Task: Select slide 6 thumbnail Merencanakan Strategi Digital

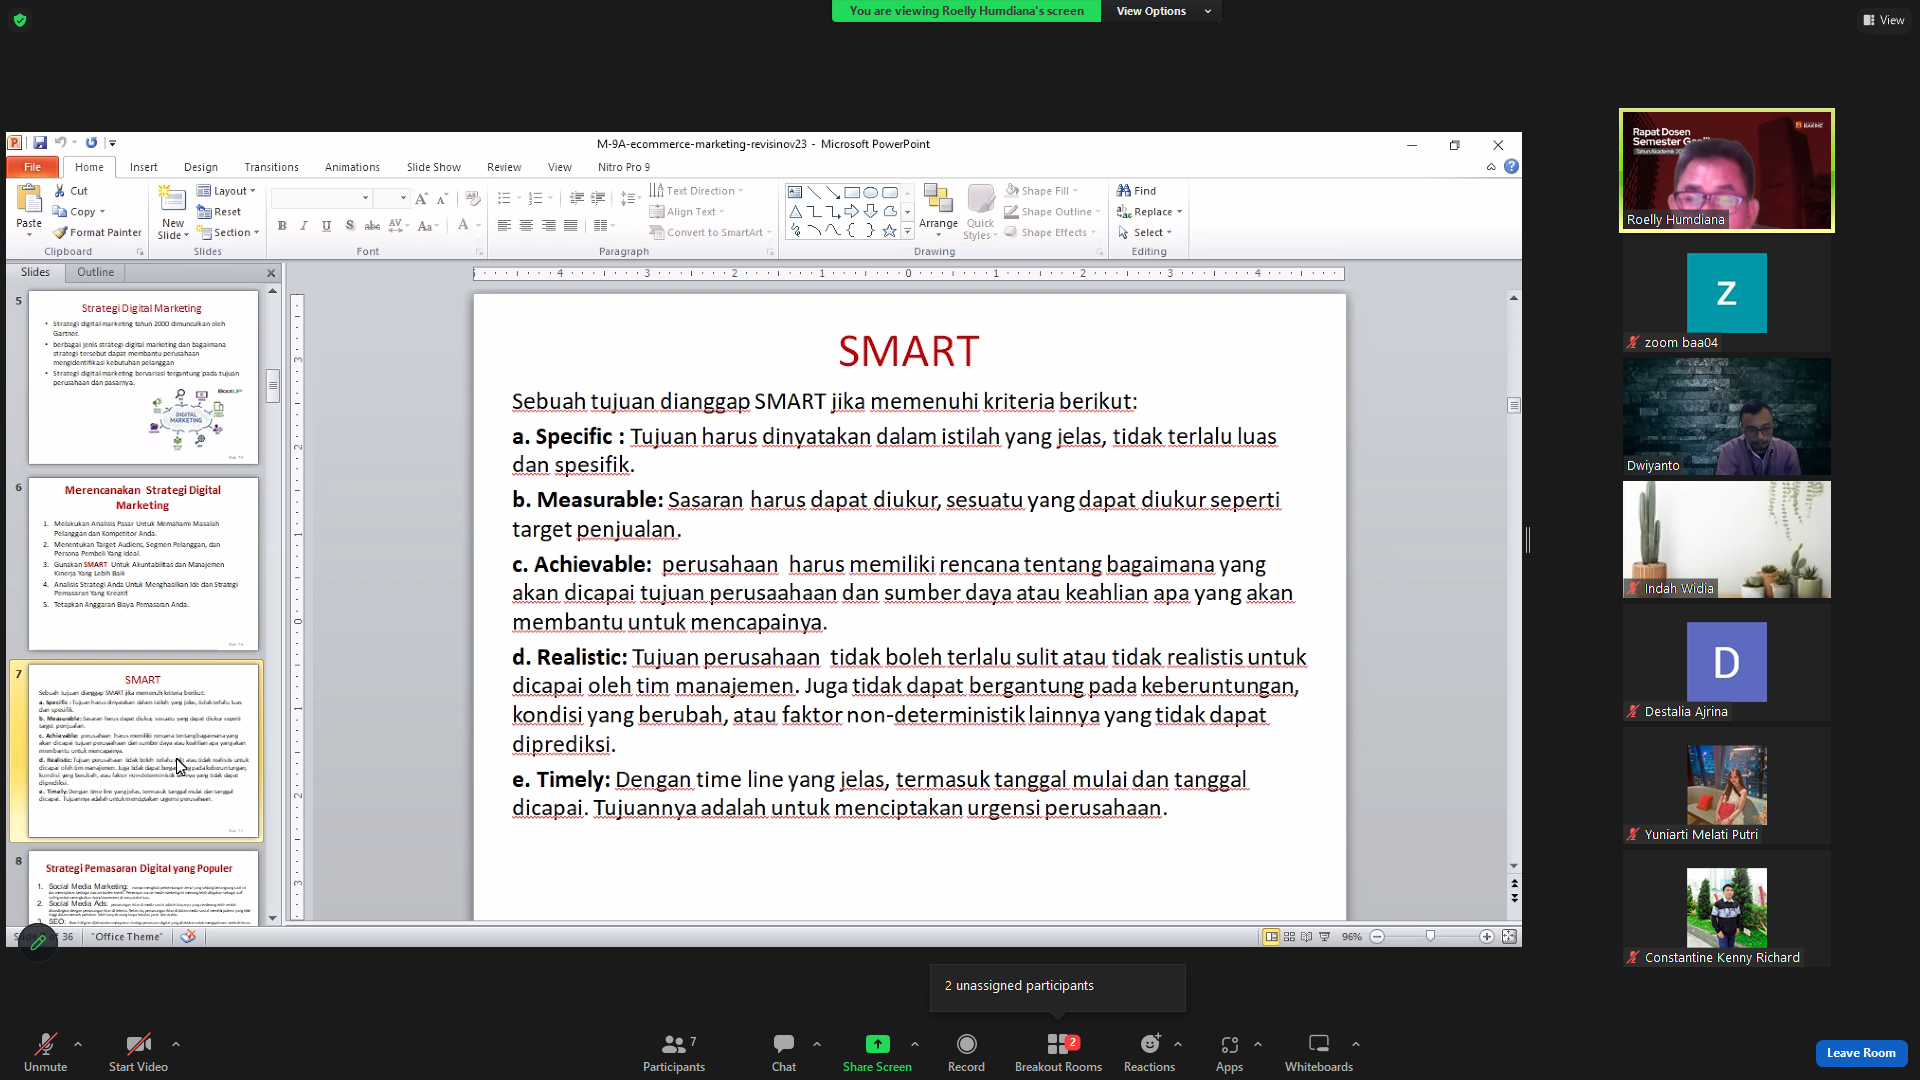Action: click(x=143, y=564)
